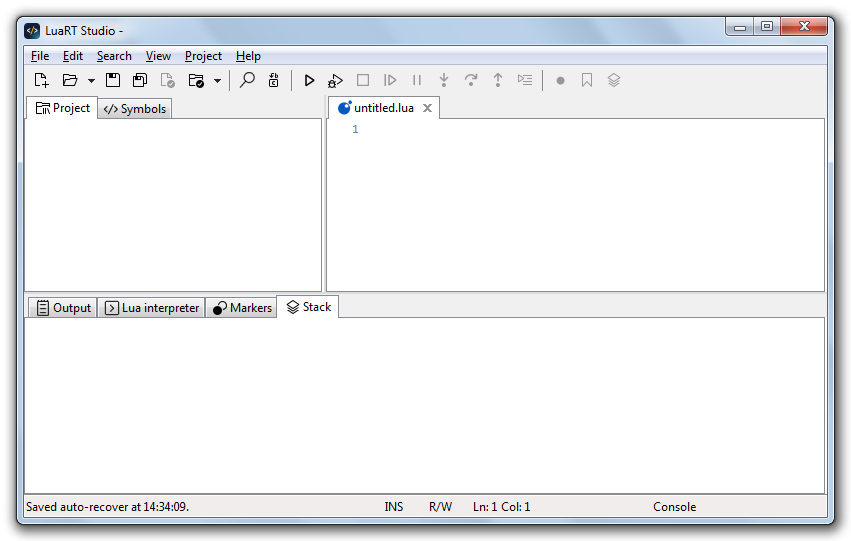This screenshot has width=851, height=541.
Task: Open search with the magnifier icon
Action: point(247,80)
